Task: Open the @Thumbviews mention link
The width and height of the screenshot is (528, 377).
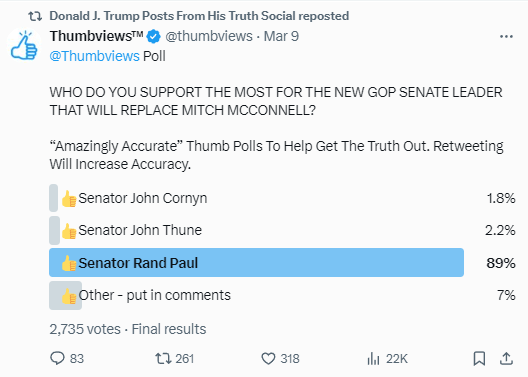Action: (x=94, y=56)
